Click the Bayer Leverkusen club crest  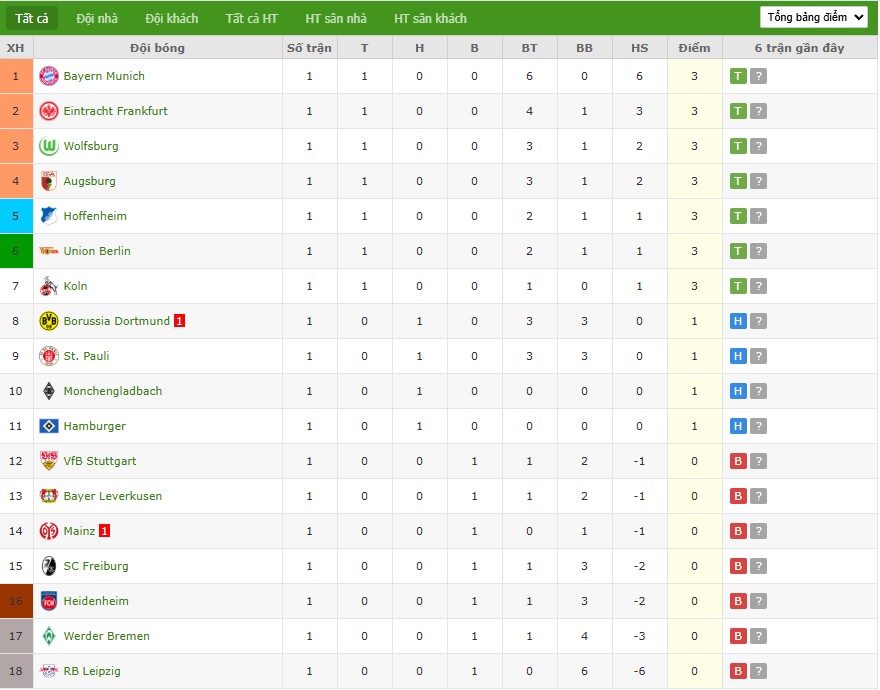[49, 496]
